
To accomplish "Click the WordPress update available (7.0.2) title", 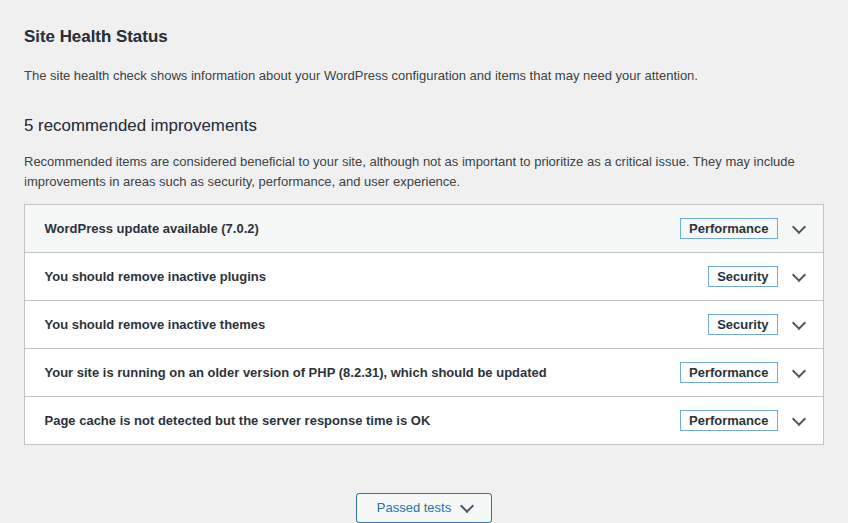I will click(x=151, y=229).
